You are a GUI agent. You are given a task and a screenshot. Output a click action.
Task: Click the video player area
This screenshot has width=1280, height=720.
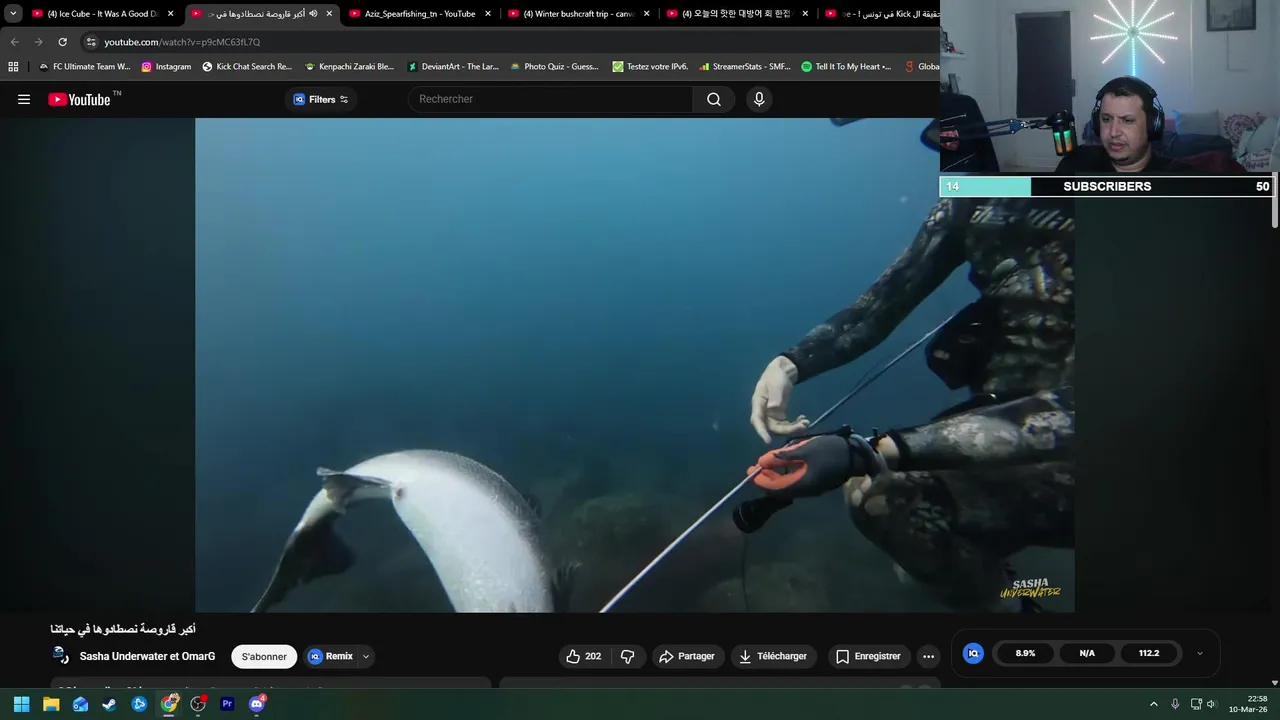635,365
